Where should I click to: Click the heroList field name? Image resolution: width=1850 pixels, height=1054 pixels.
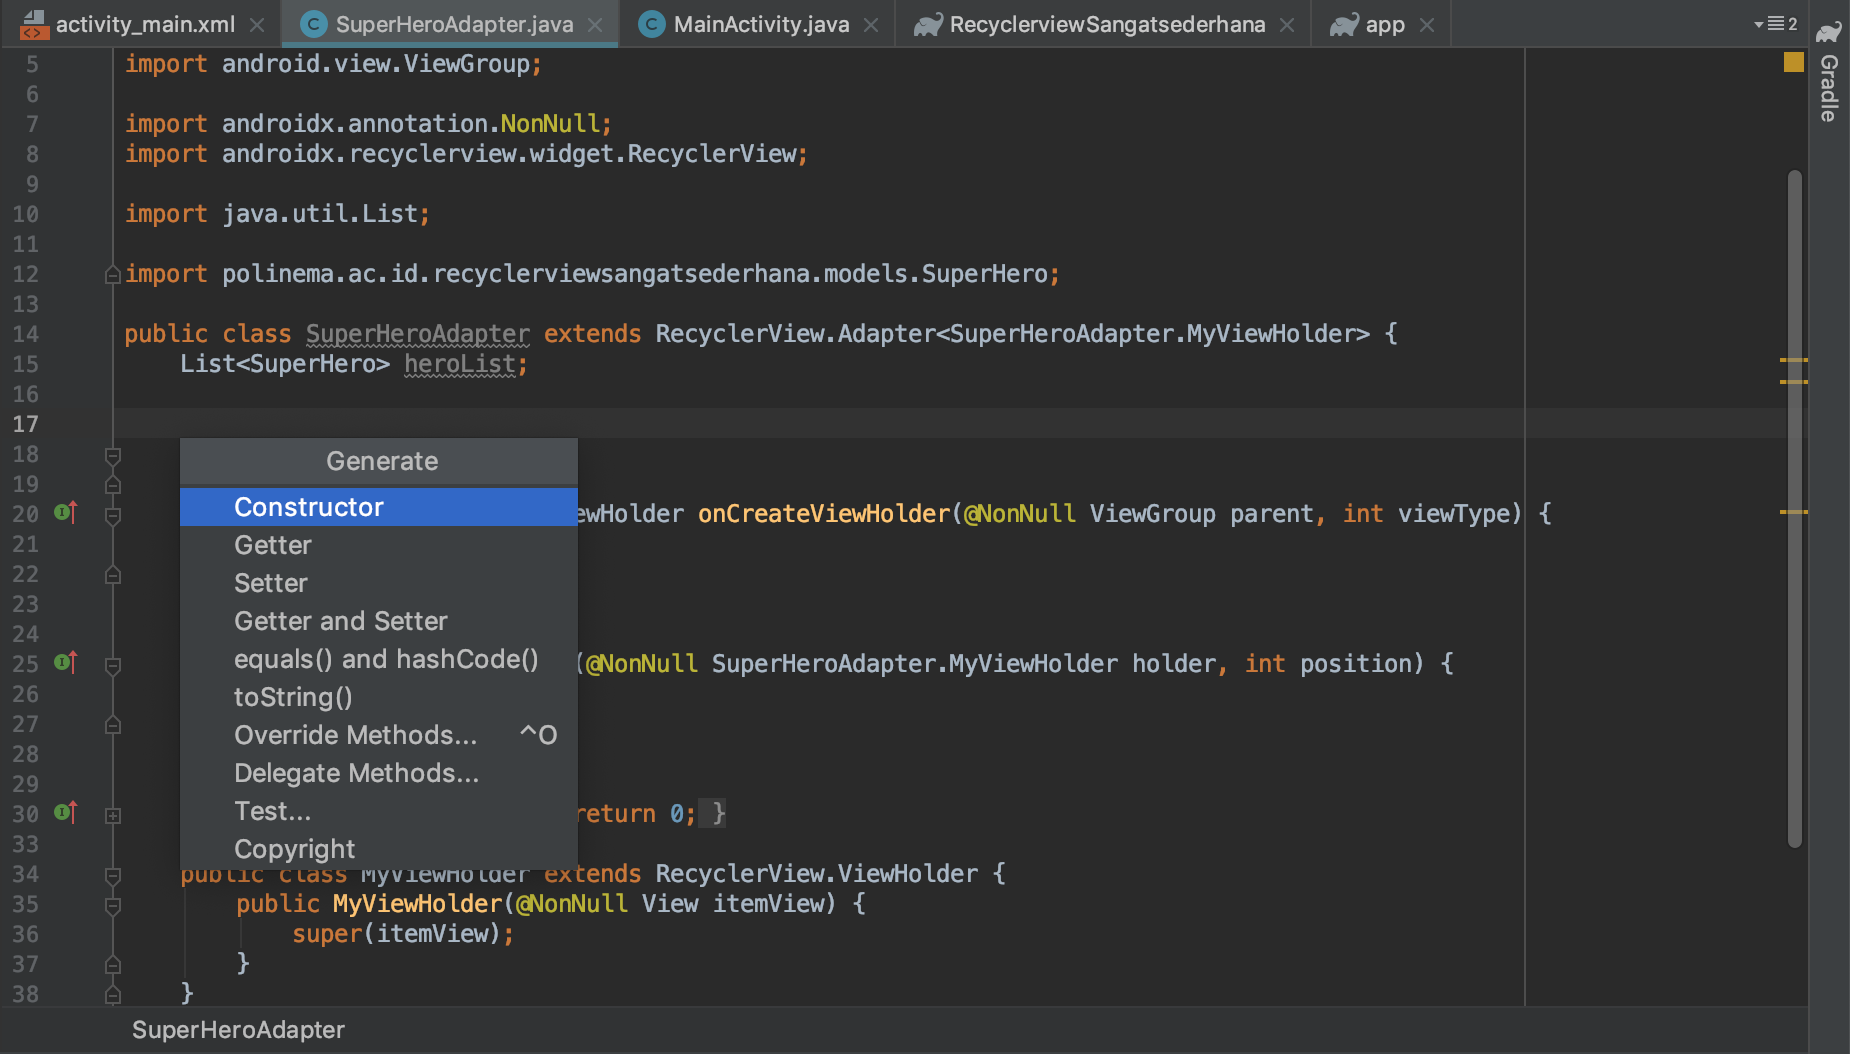pos(460,364)
